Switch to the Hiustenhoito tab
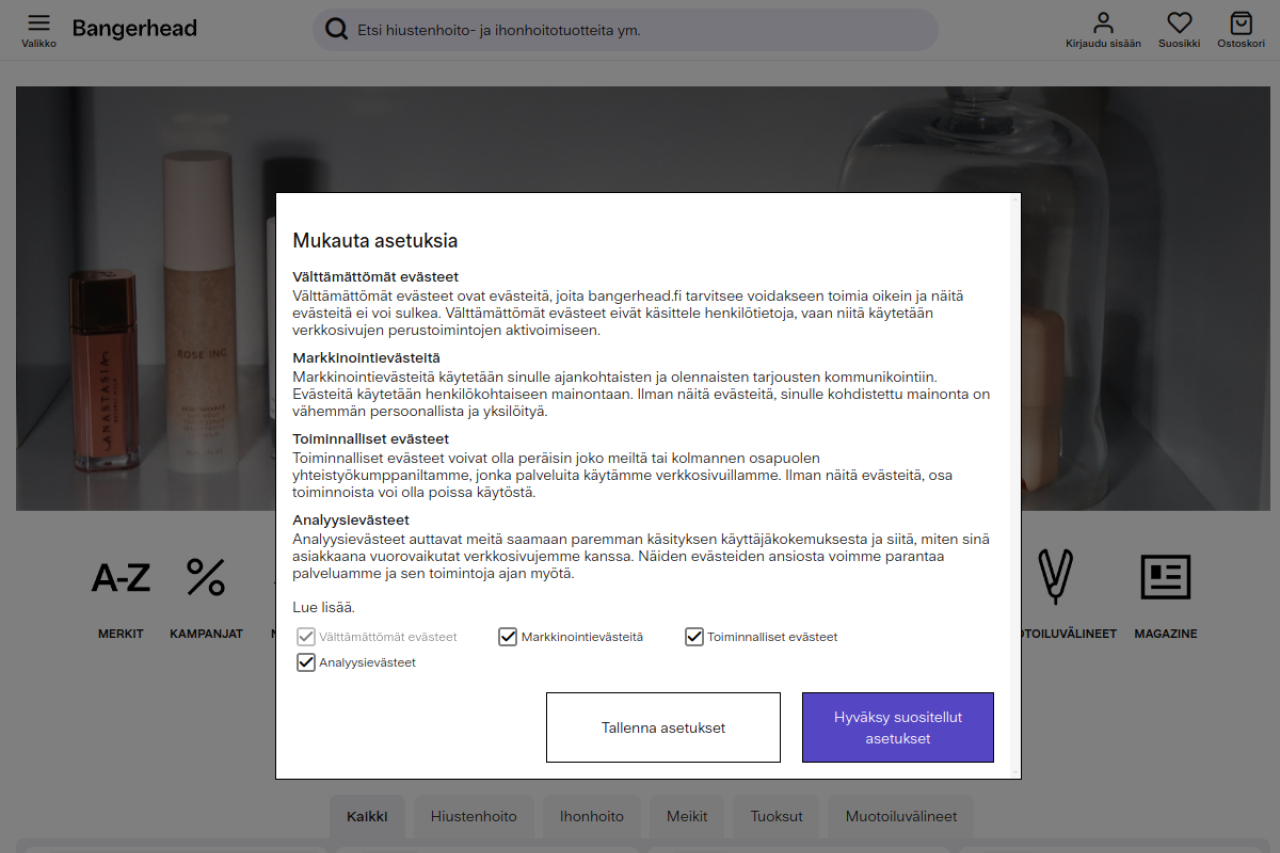Viewport: 1280px width, 853px height. 474,816
